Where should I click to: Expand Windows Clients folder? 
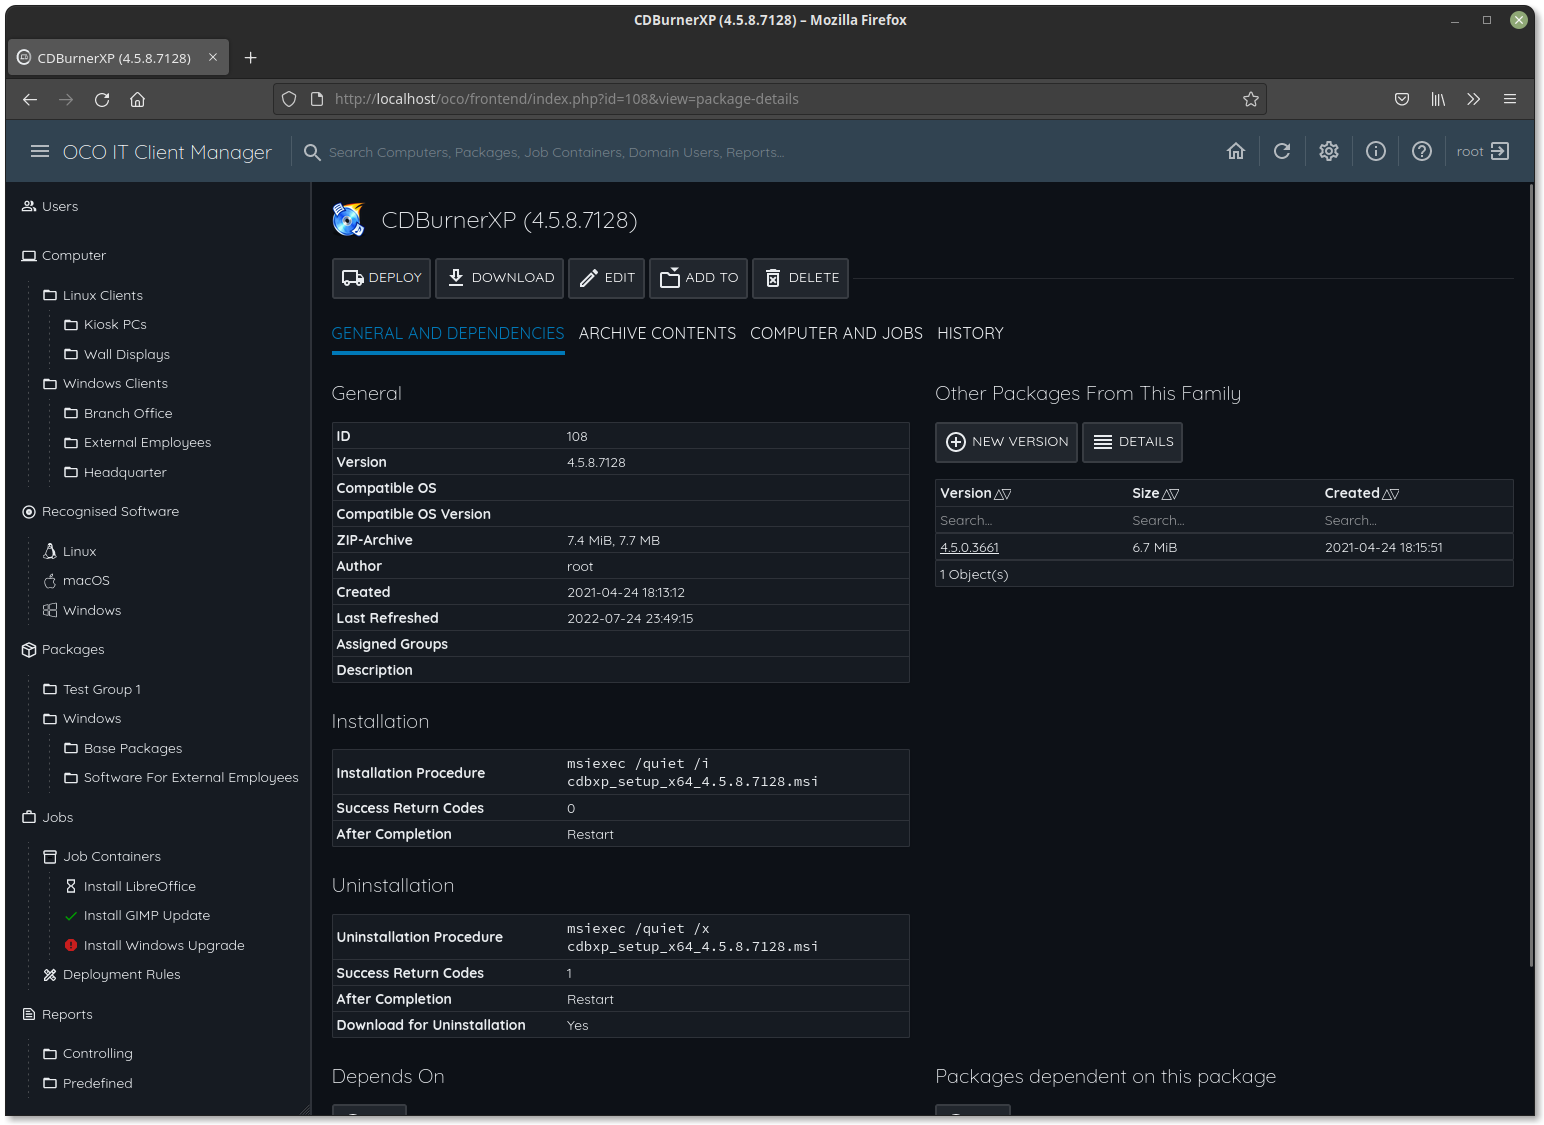(106, 383)
